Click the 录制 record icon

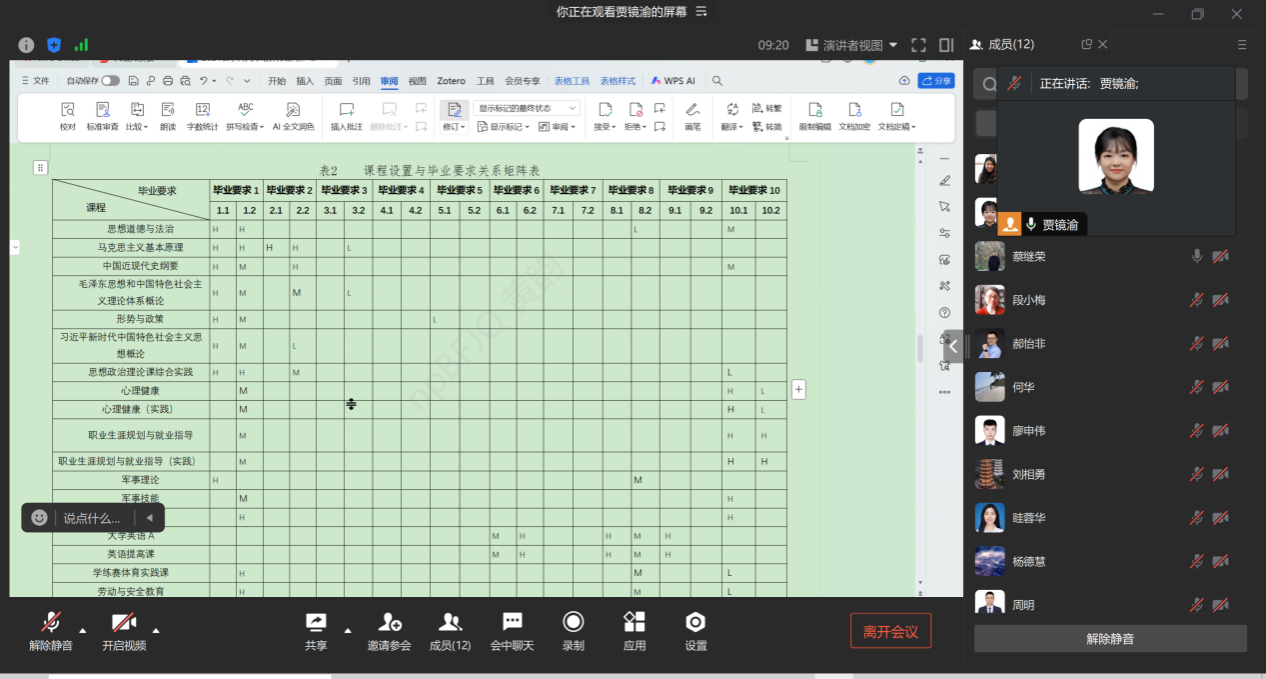point(573,623)
